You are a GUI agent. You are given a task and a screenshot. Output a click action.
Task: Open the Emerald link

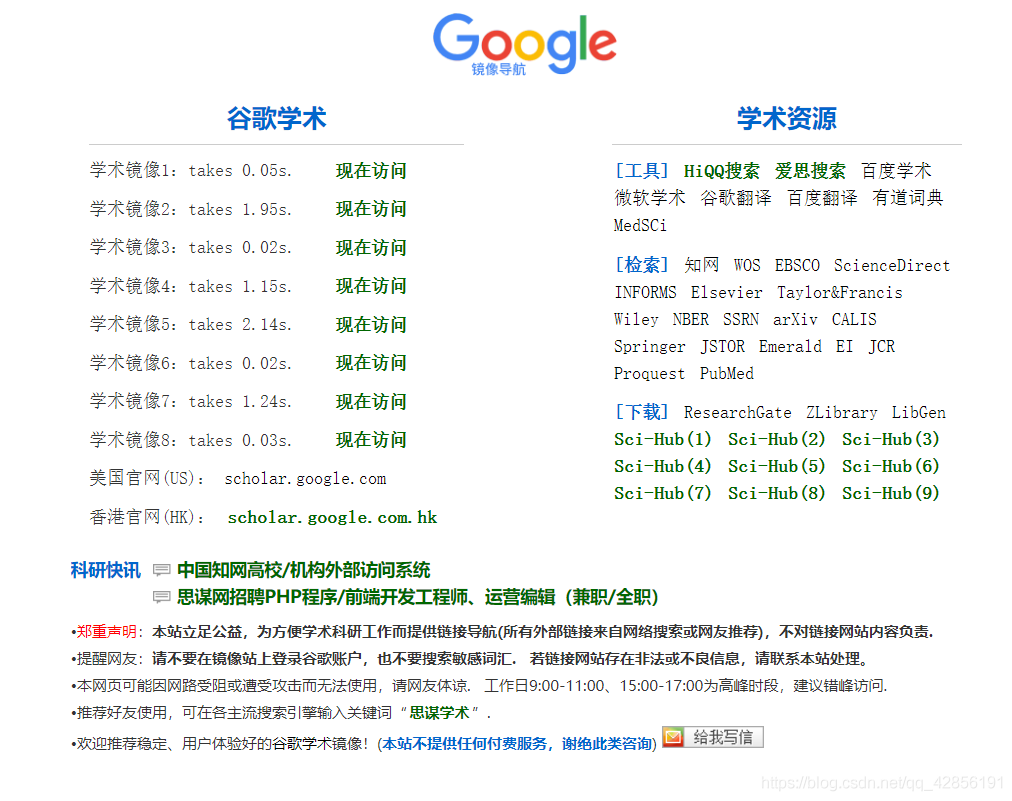coord(790,347)
